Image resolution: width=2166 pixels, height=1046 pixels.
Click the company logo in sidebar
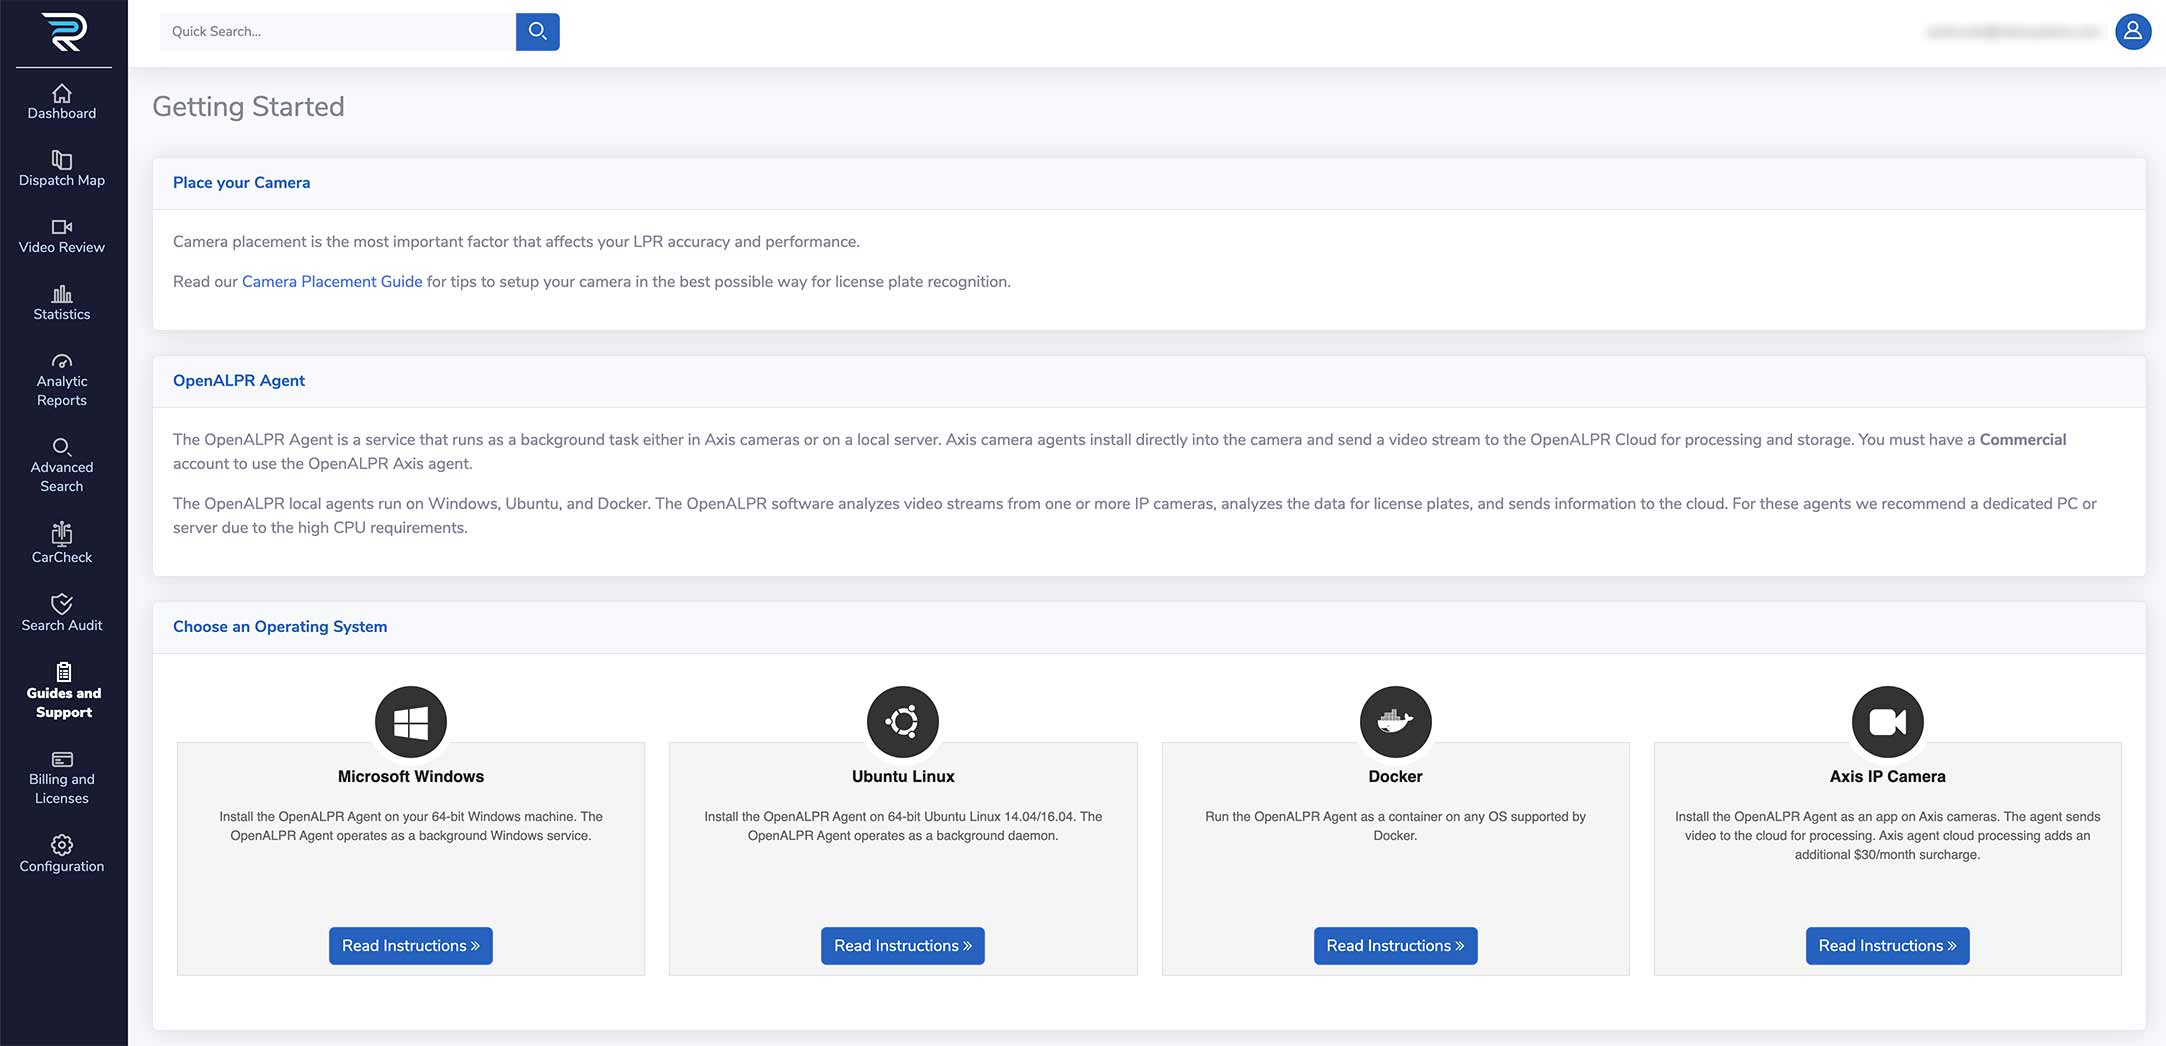[x=64, y=32]
